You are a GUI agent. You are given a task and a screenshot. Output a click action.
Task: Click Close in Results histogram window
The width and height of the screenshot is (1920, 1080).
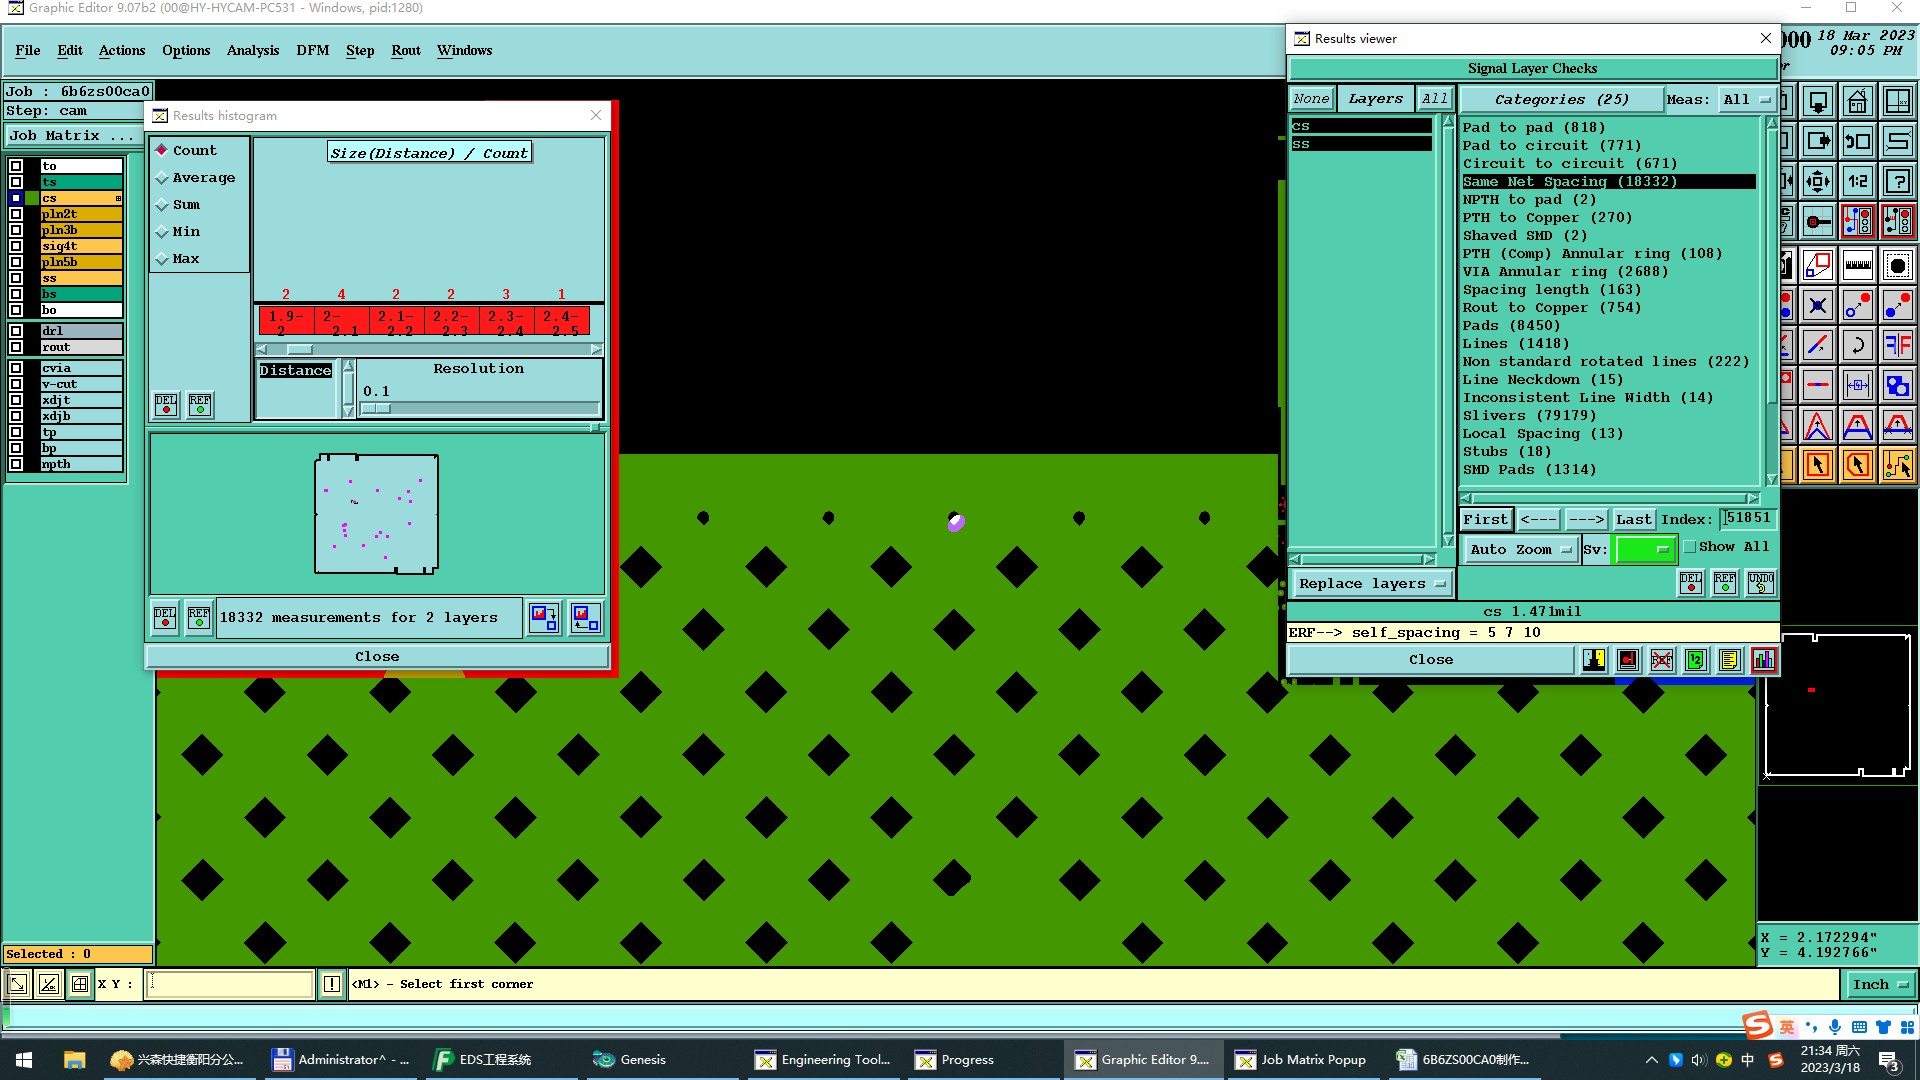(x=377, y=657)
